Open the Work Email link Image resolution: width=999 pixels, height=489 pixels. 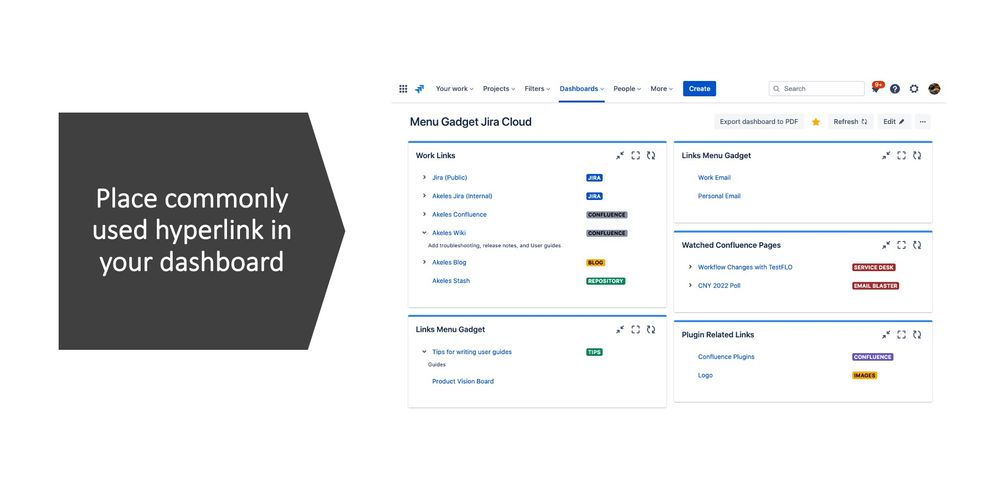click(x=714, y=178)
